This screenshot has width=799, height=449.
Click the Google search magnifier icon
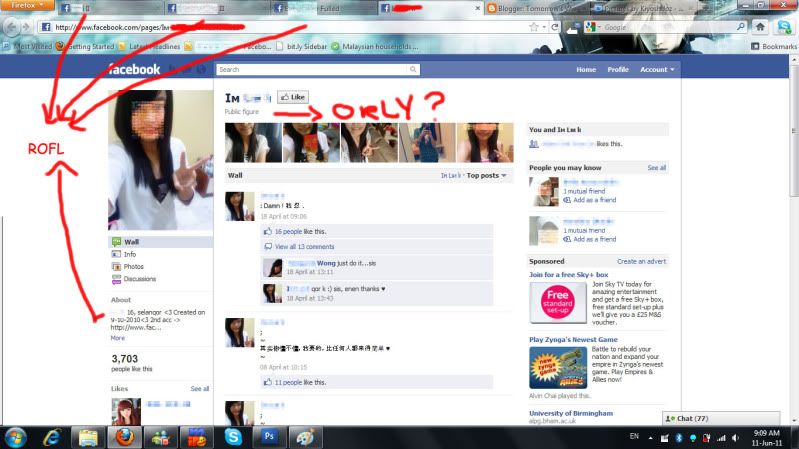pyautogui.click(x=740, y=27)
